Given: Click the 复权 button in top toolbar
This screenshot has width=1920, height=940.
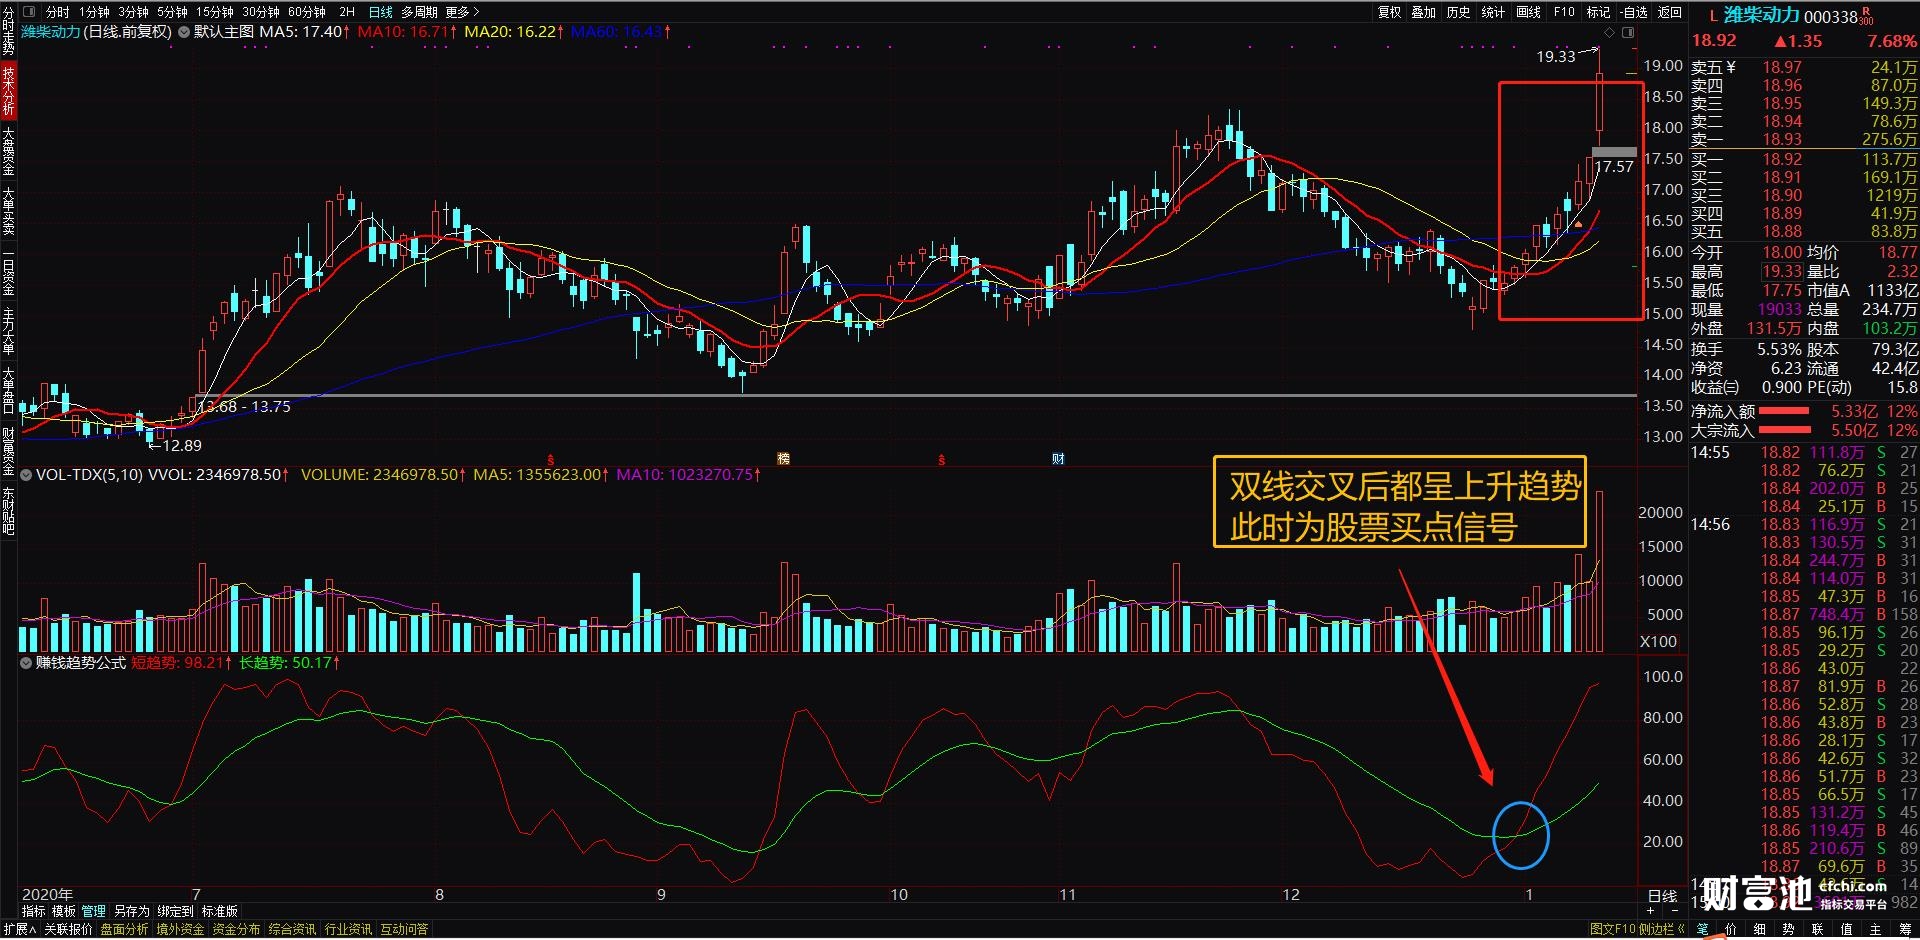Looking at the screenshot, I should point(1390,12).
